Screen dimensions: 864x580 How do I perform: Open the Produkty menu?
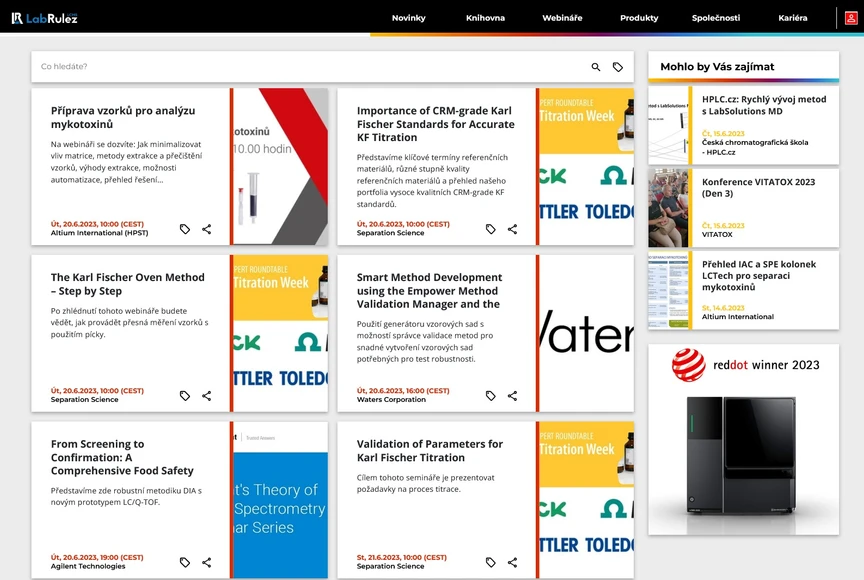click(639, 18)
